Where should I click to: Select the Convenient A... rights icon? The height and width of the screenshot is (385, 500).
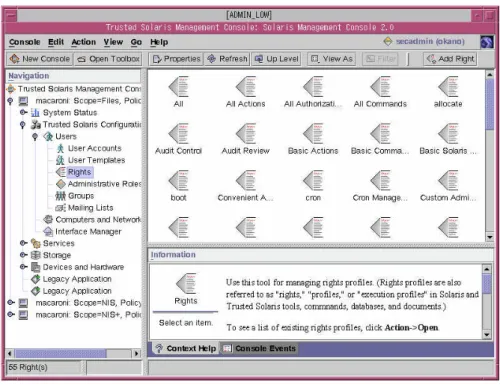[246, 181]
